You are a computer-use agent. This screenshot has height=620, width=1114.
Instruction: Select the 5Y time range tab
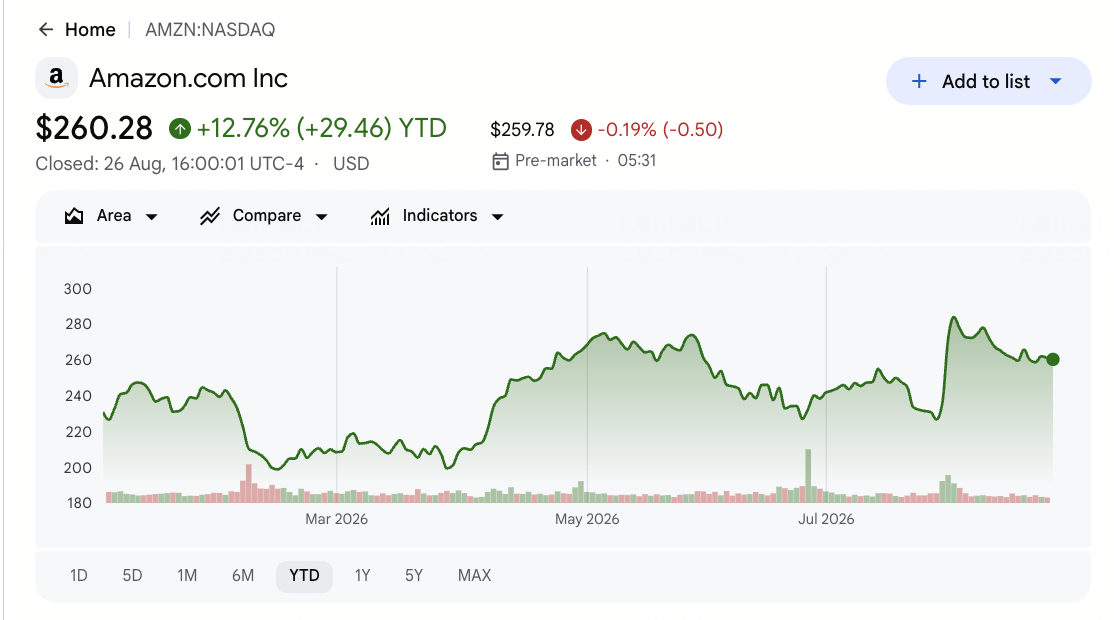(x=414, y=575)
